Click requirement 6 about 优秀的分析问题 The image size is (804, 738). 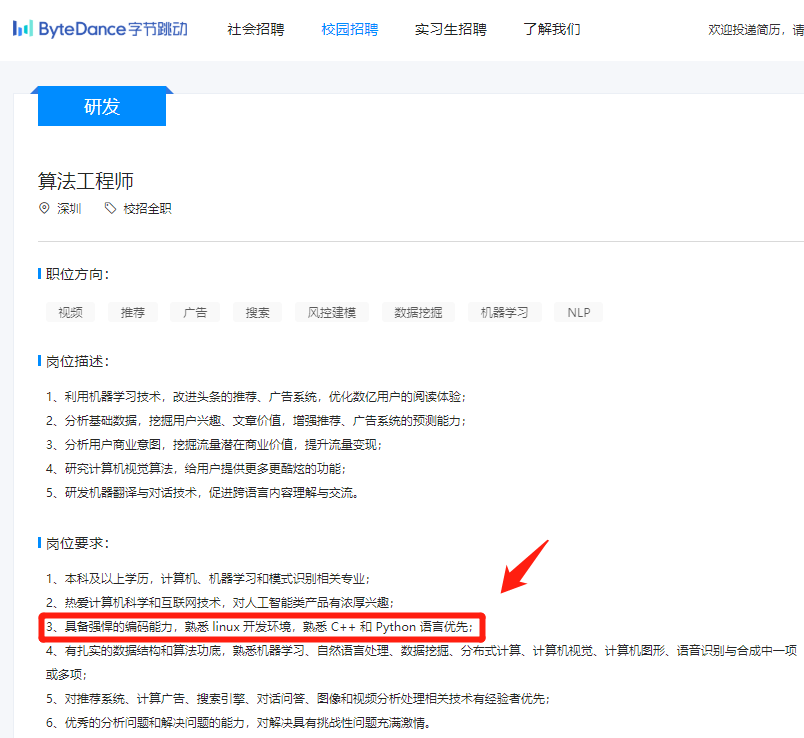pyautogui.click(x=238, y=723)
